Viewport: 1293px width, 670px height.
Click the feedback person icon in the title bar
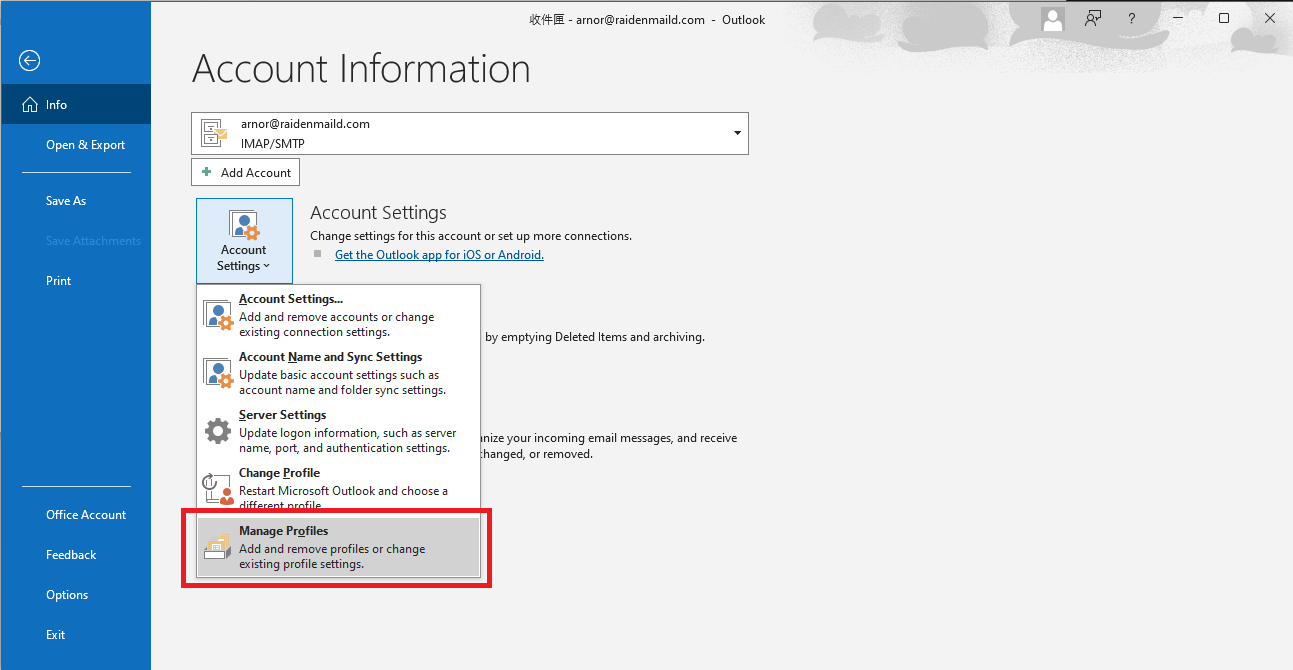(1093, 18)
